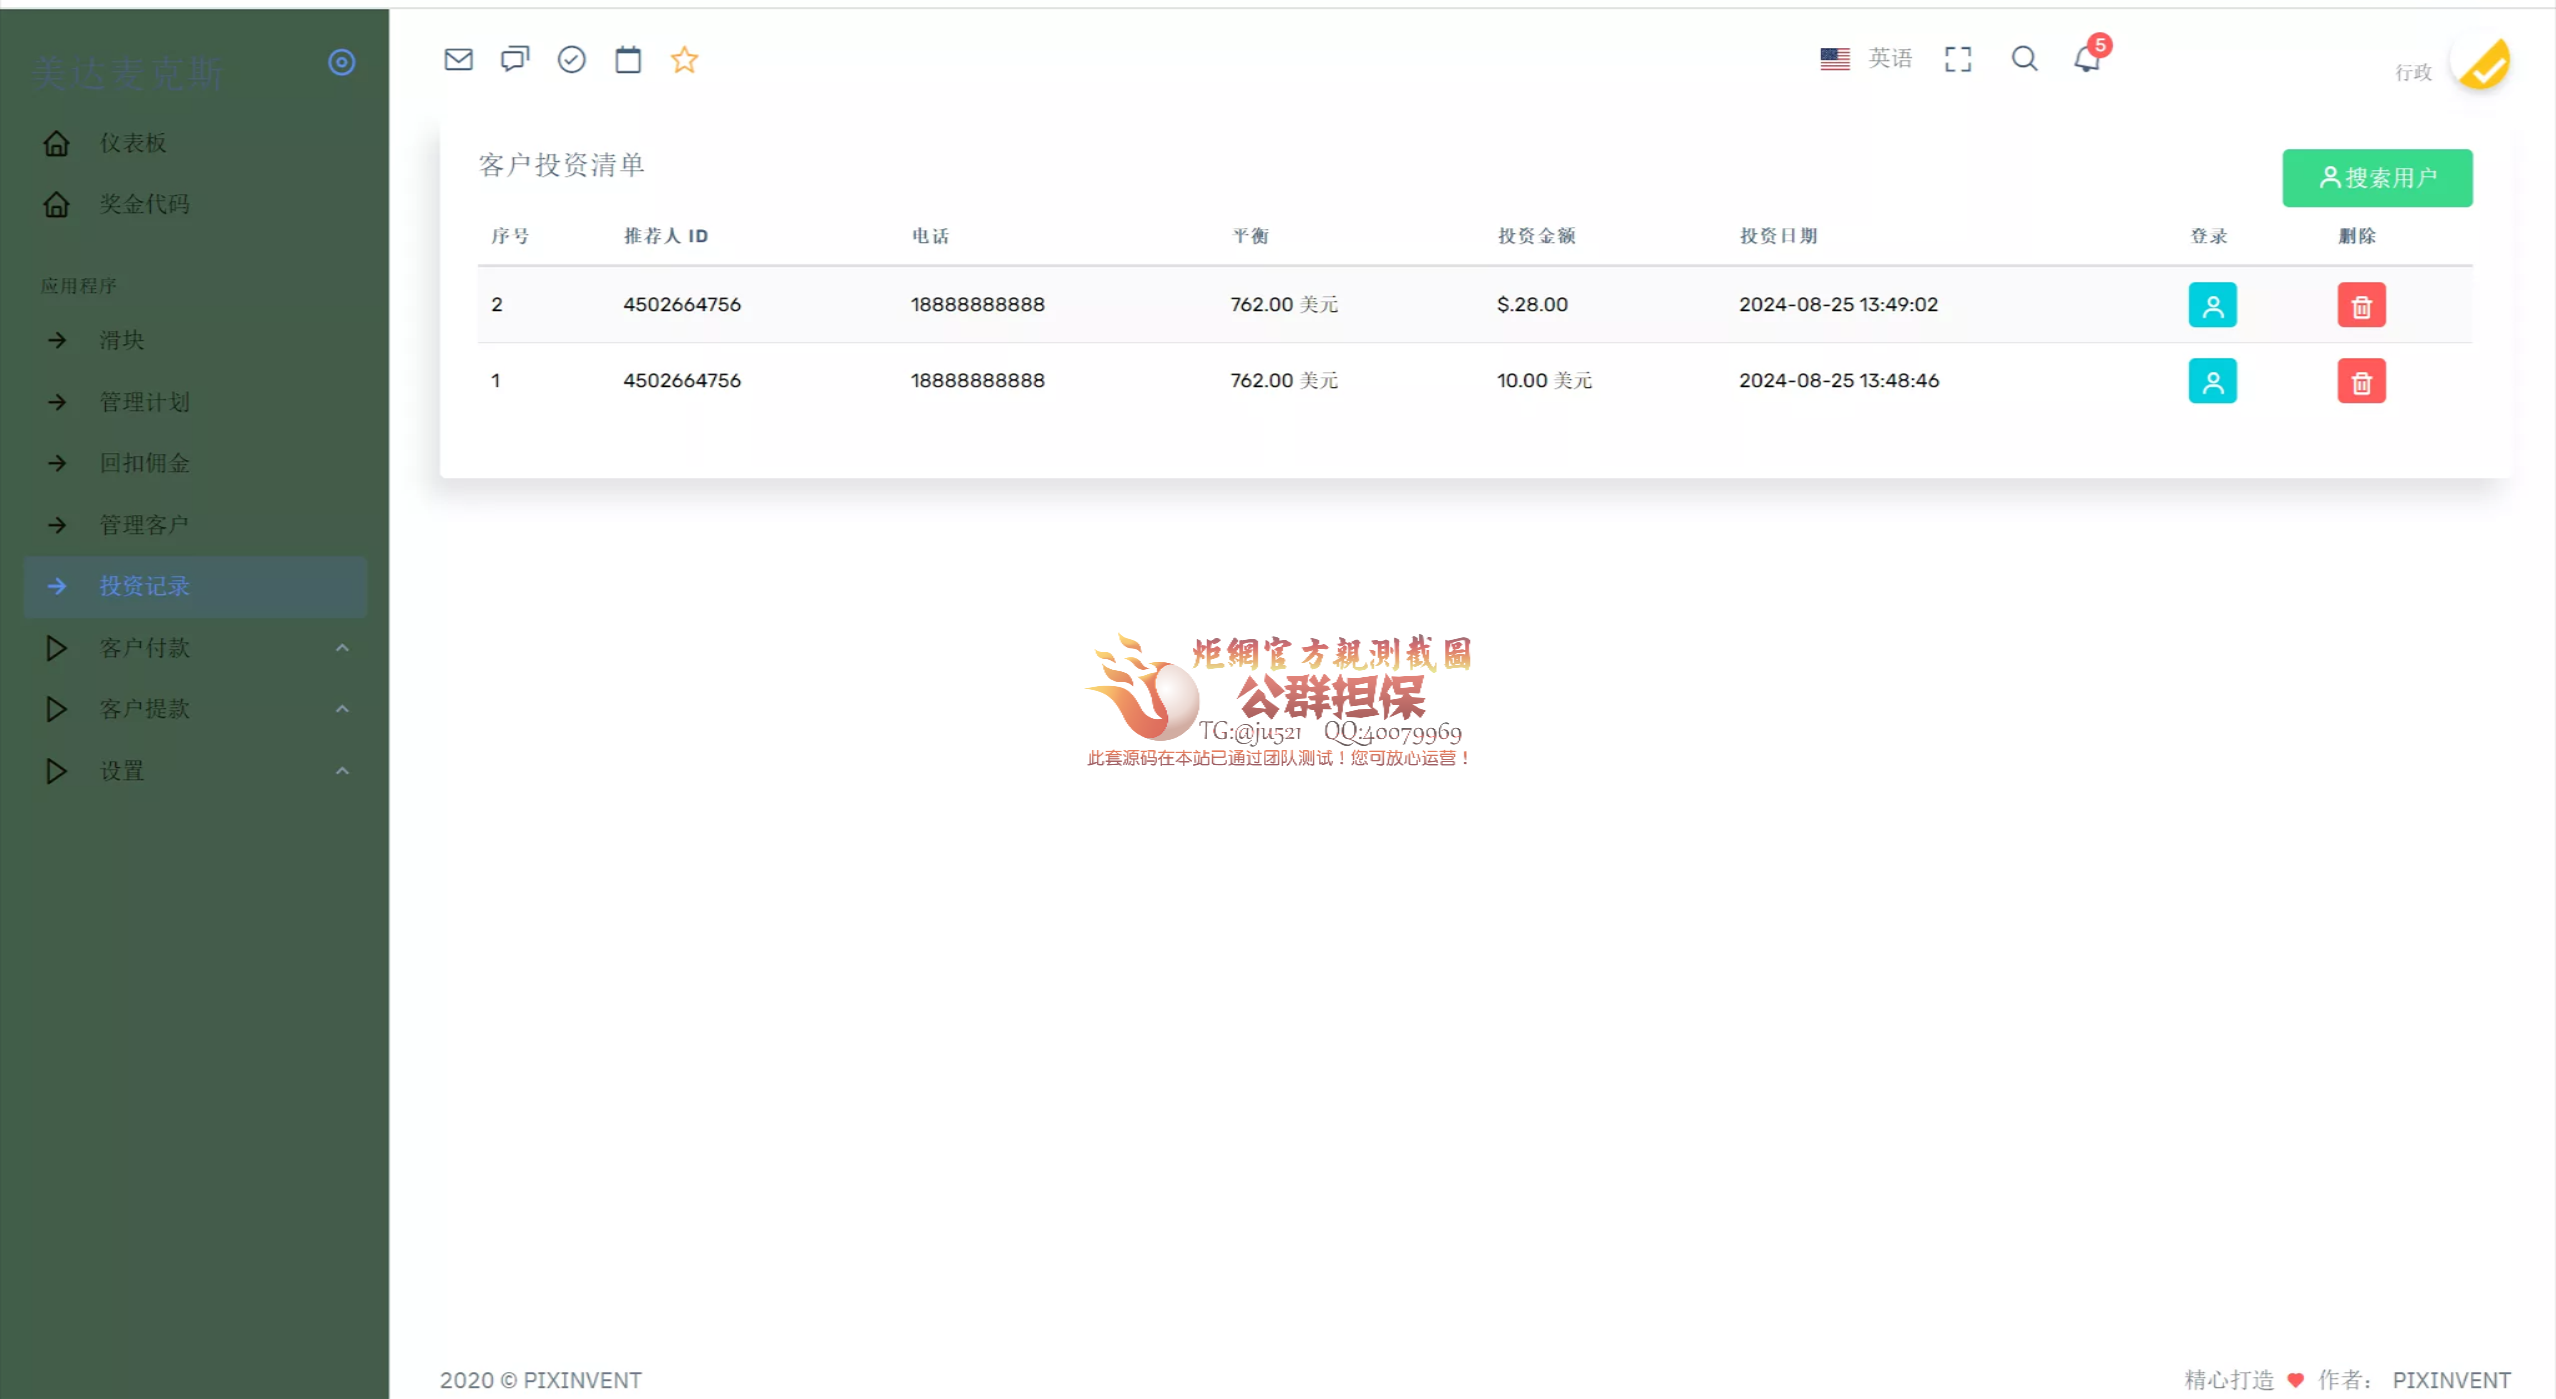
Task: Open the notification bell with 5 alerts
Action: (2087, 59)
